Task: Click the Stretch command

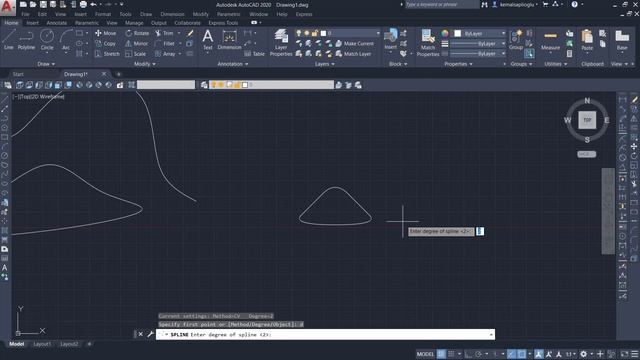Action: click(x=107, y=54)
